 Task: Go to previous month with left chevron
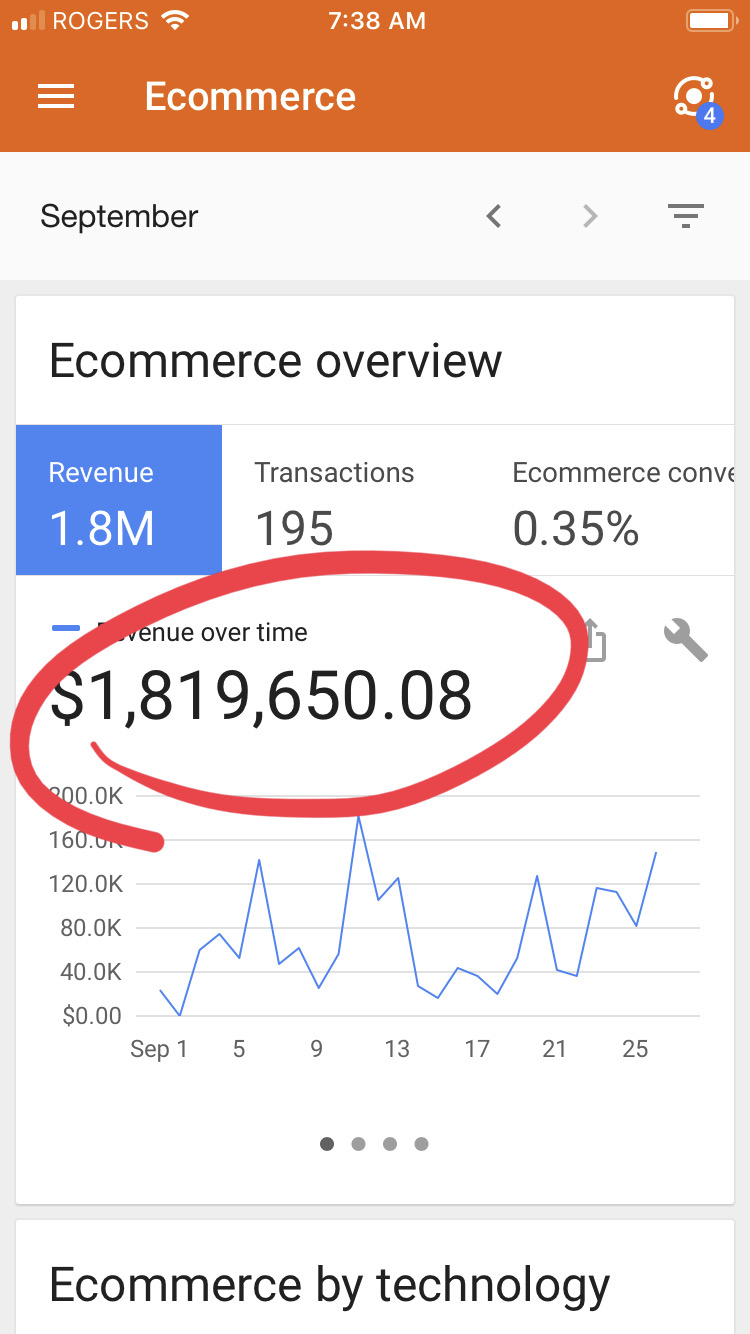pyautogui.click(x=493, y=216)
